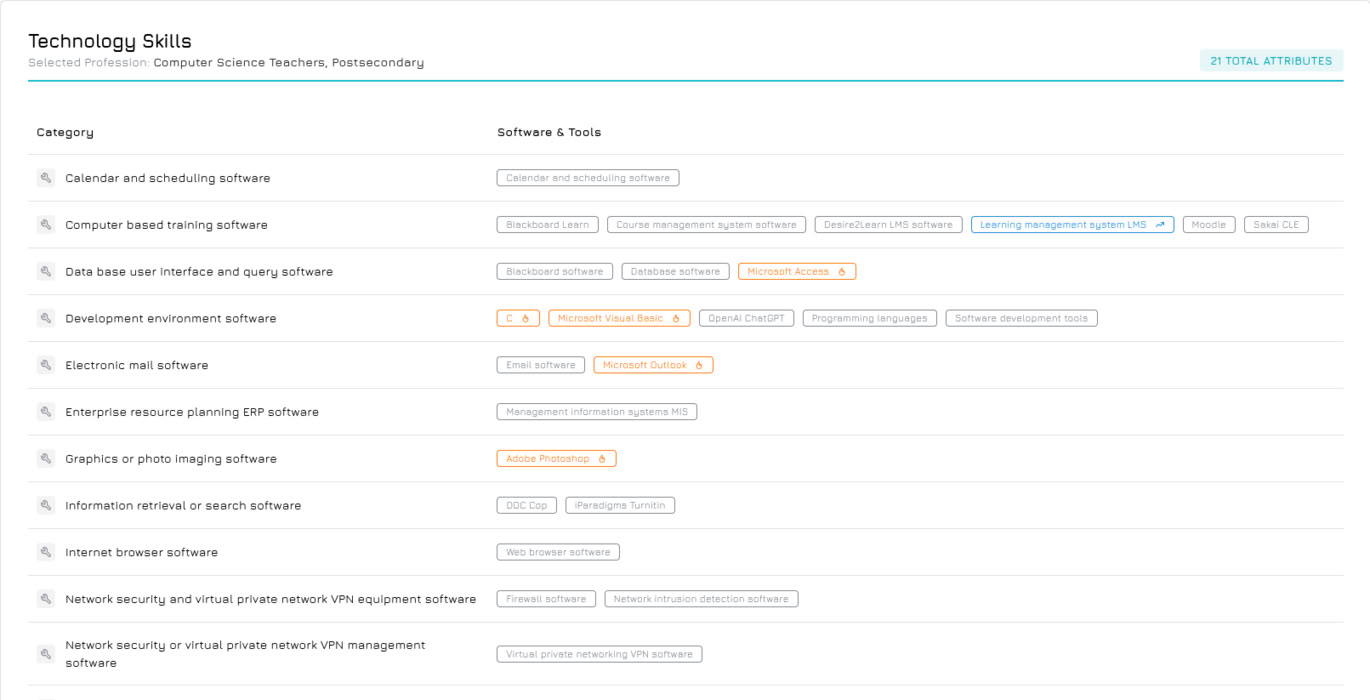Select the OpenAI ChatGPT tag
The height and width of the screenshot is (700, 1370).
746,319
